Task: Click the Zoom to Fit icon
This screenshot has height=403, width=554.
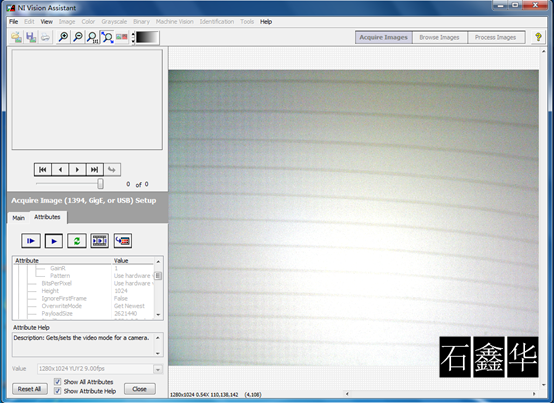Action: [107, 37]
